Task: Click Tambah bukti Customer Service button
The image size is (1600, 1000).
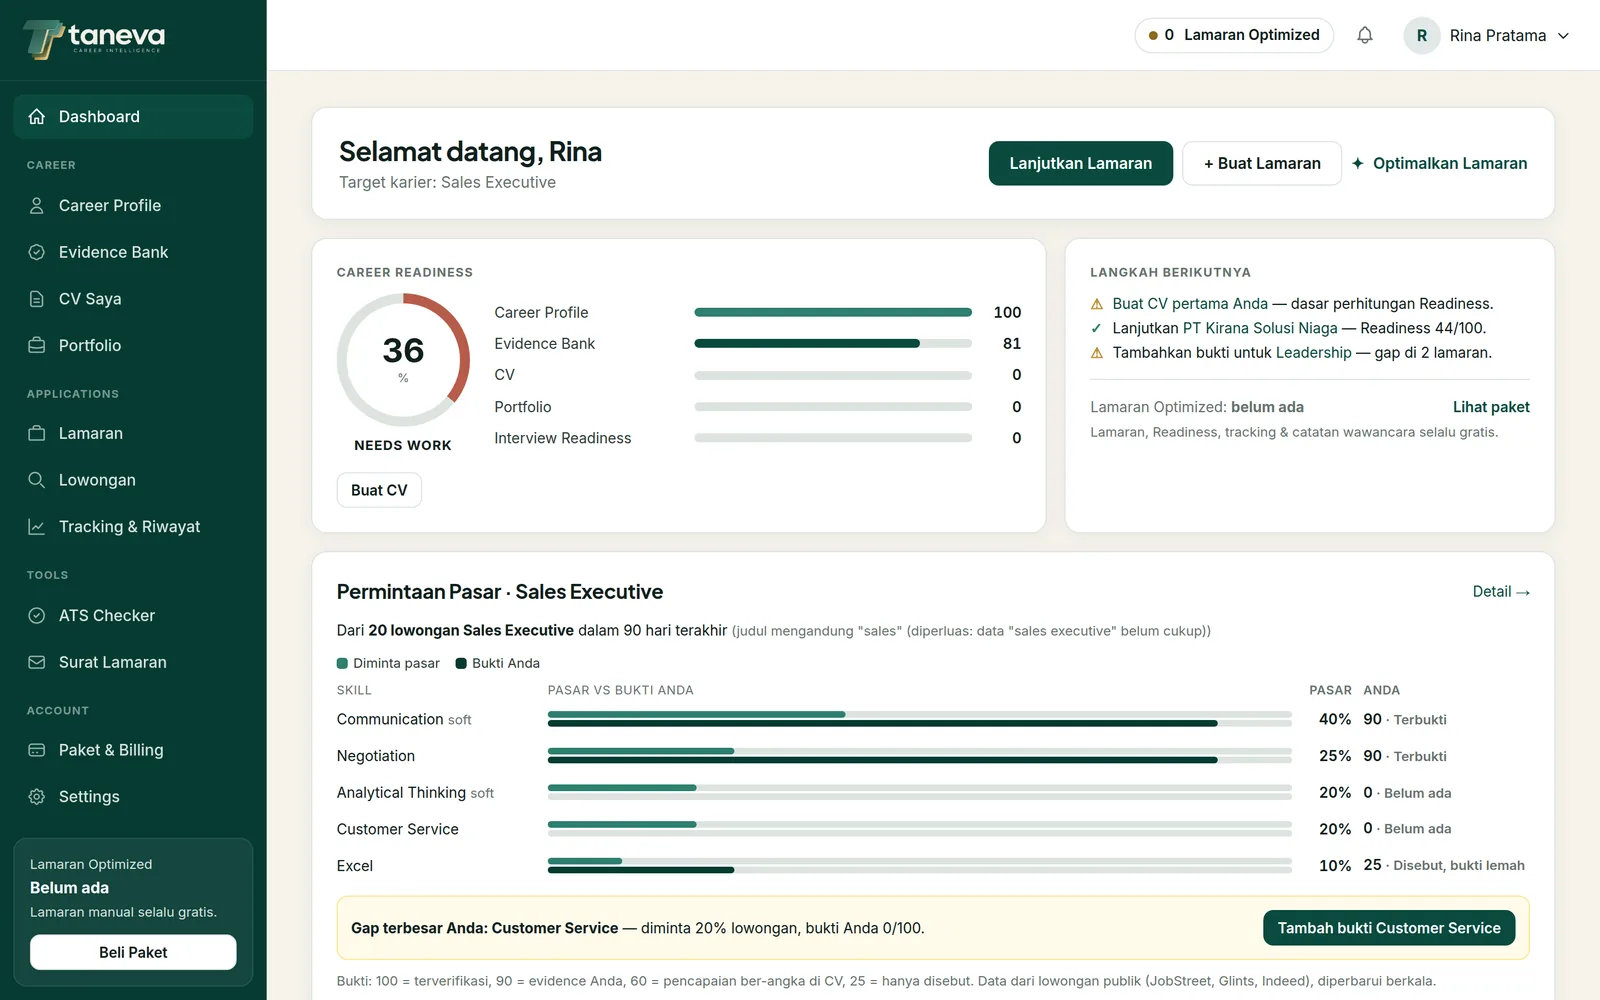Action: tap(1389, 928)
